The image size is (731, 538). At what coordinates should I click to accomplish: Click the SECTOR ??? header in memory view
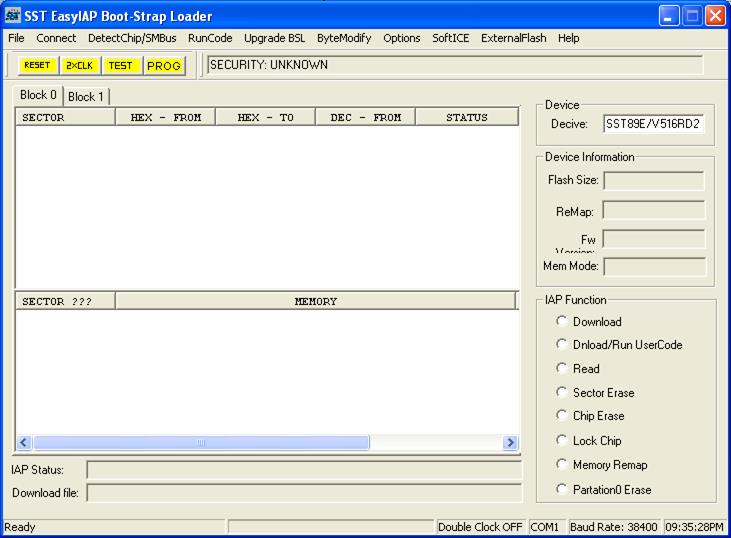pyautogui.click(x=65, y=301)
